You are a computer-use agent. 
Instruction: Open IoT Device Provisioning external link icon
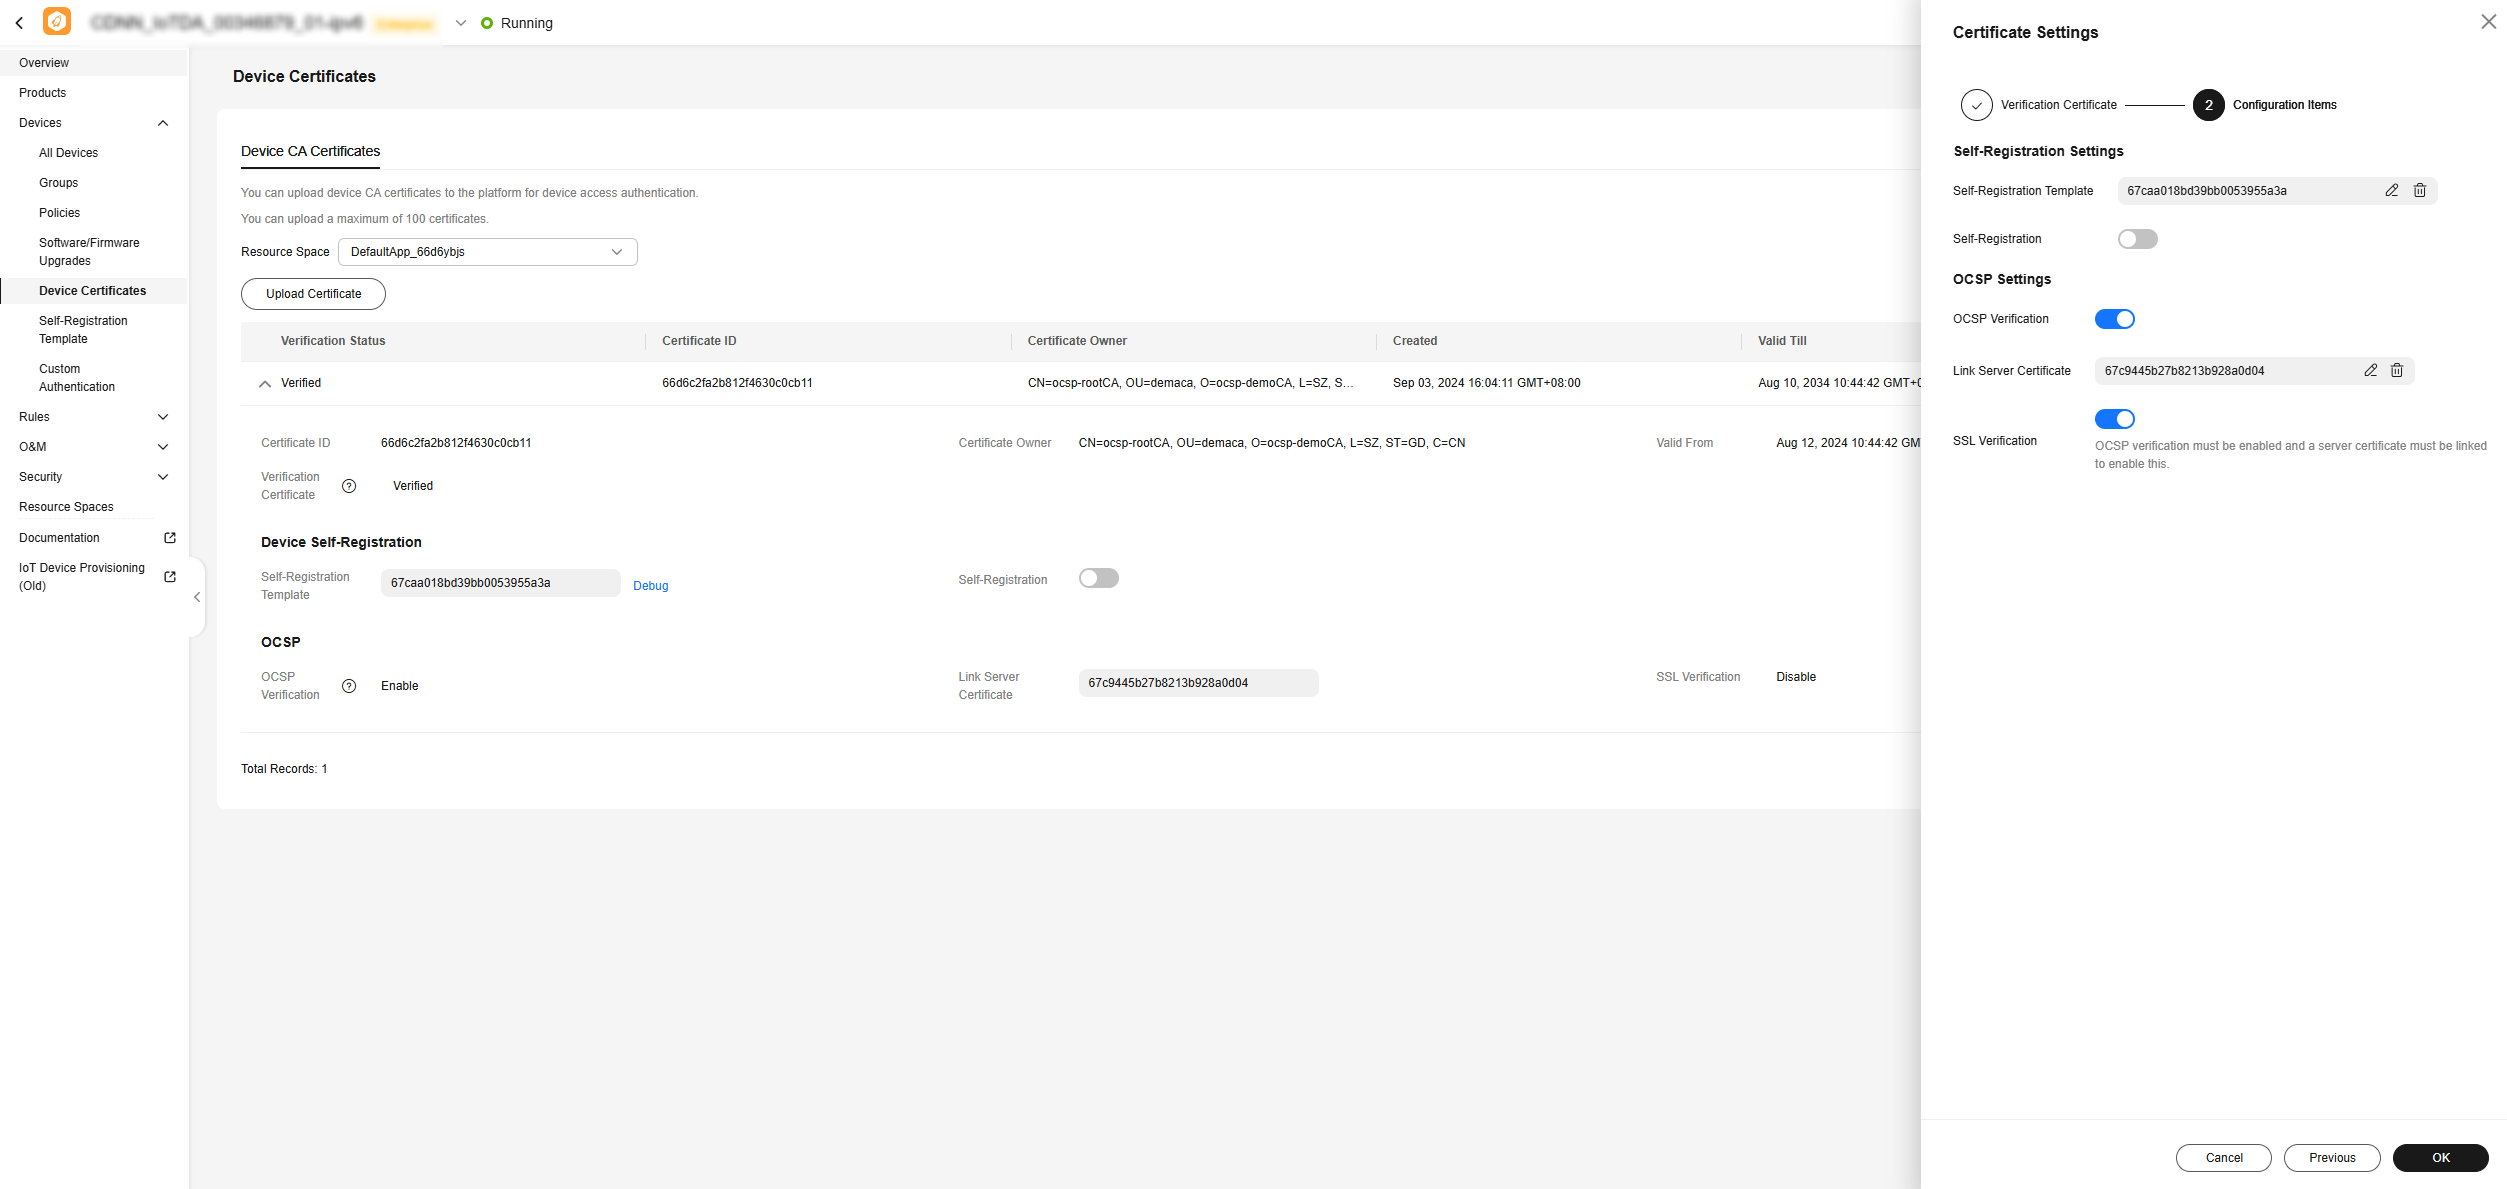170,577
